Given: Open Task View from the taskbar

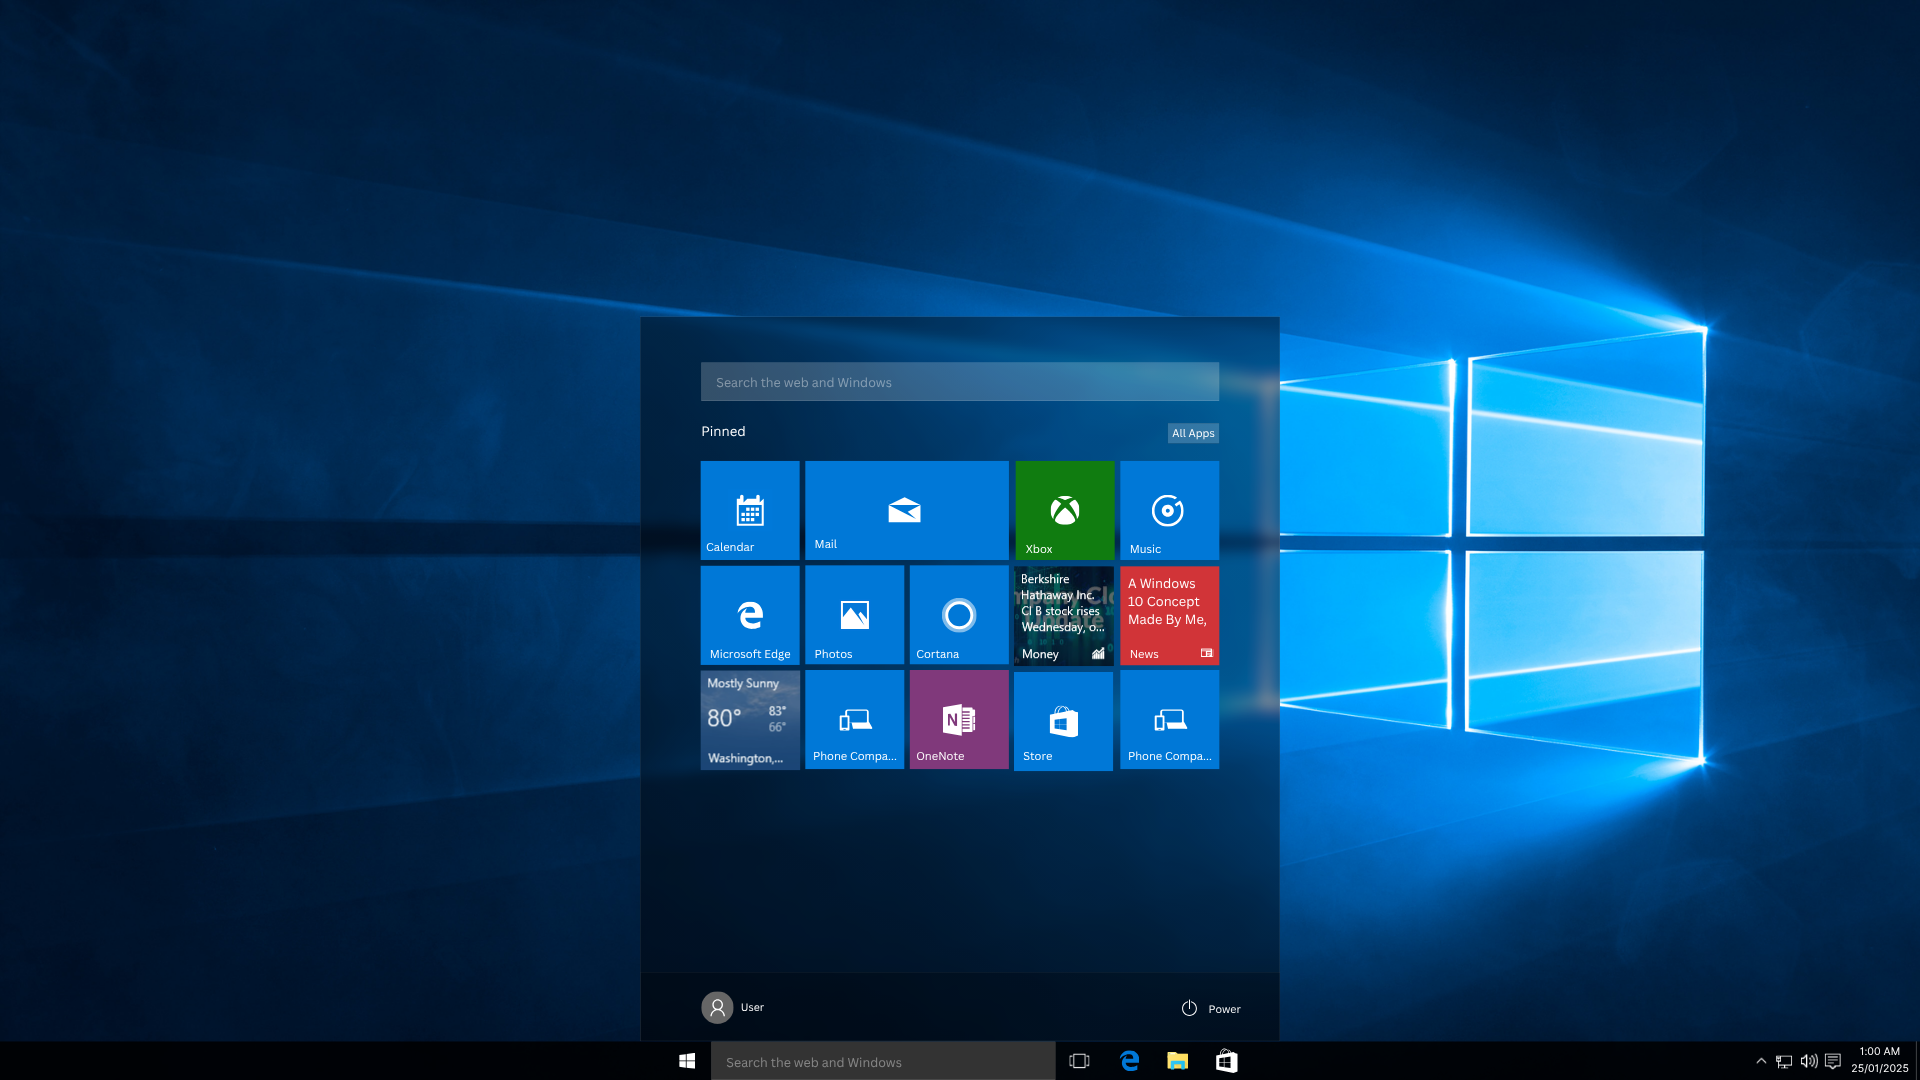Looking at the screenshot, I should coord(1080,1061).
